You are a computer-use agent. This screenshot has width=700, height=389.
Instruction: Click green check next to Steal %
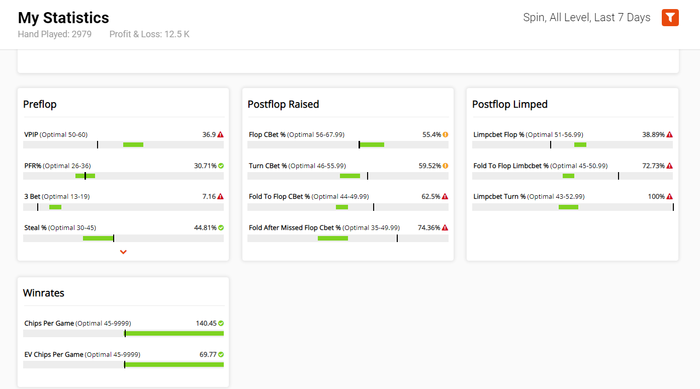tap(221, 228)
